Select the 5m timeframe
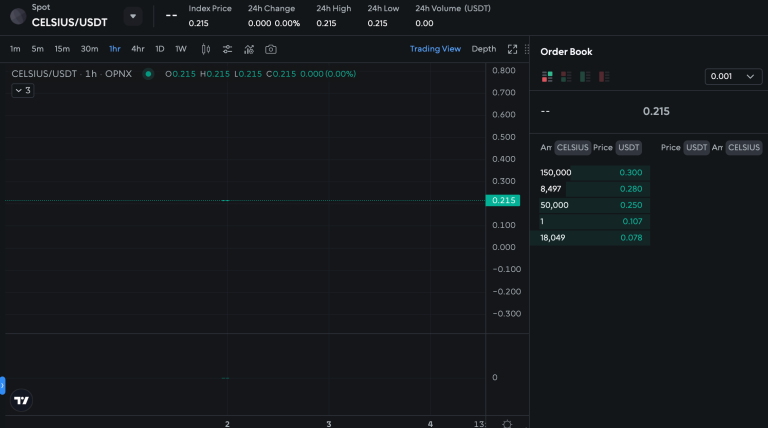The height and width of the screenshot is (428, 768). (37, 49)
